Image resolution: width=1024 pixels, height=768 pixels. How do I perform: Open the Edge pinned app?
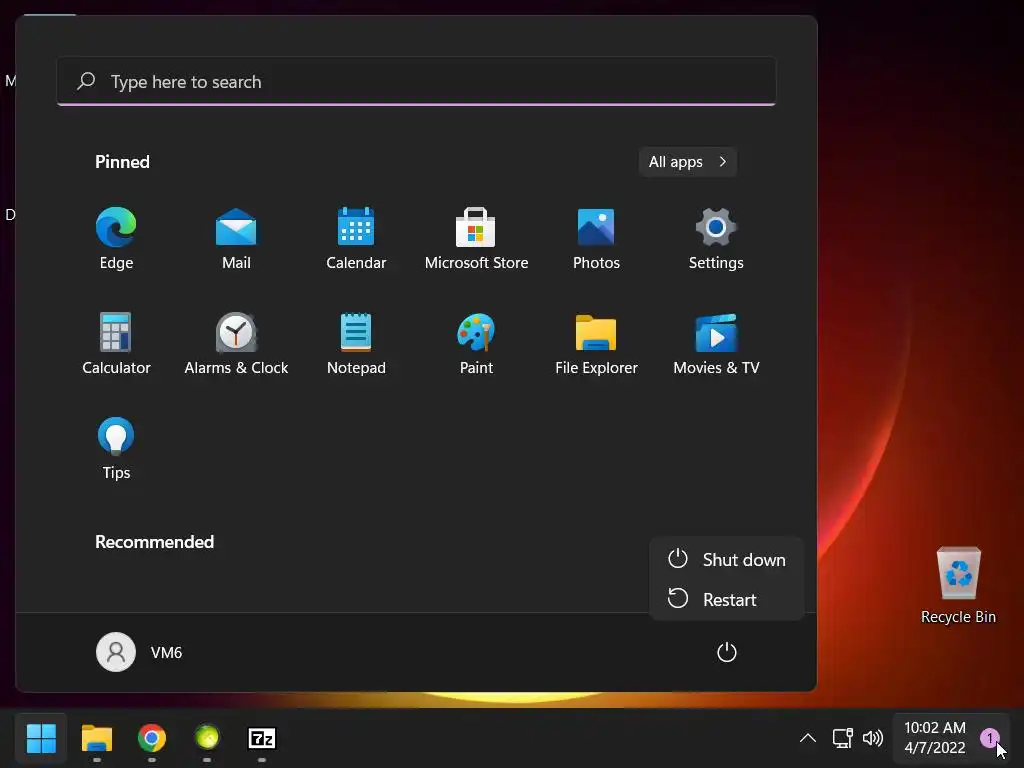[116, 238]
